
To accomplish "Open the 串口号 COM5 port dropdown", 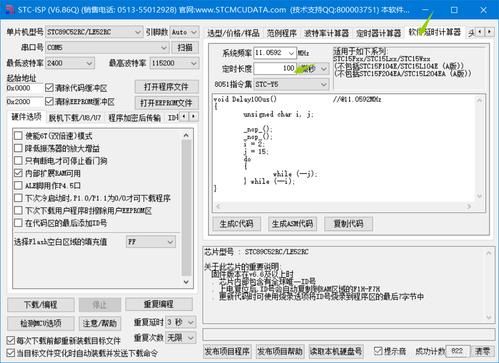I will pyautogui.click(x=107, y=47).
